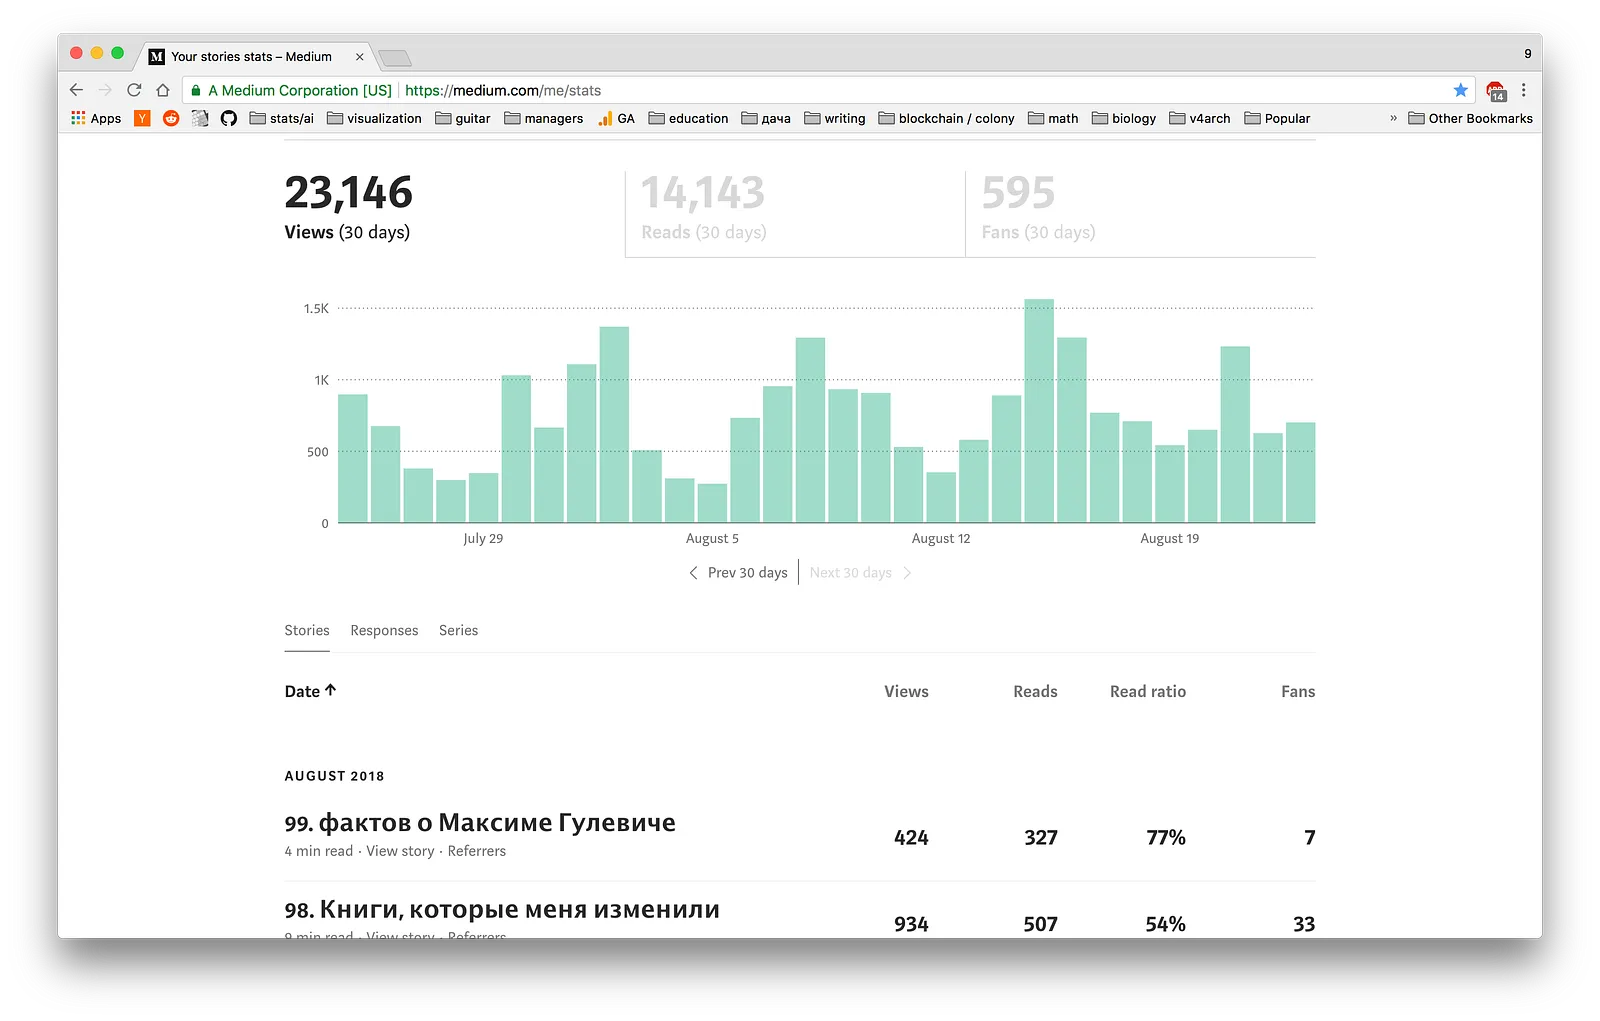
Task: Open View story for story 99
Action: (400, 851)
